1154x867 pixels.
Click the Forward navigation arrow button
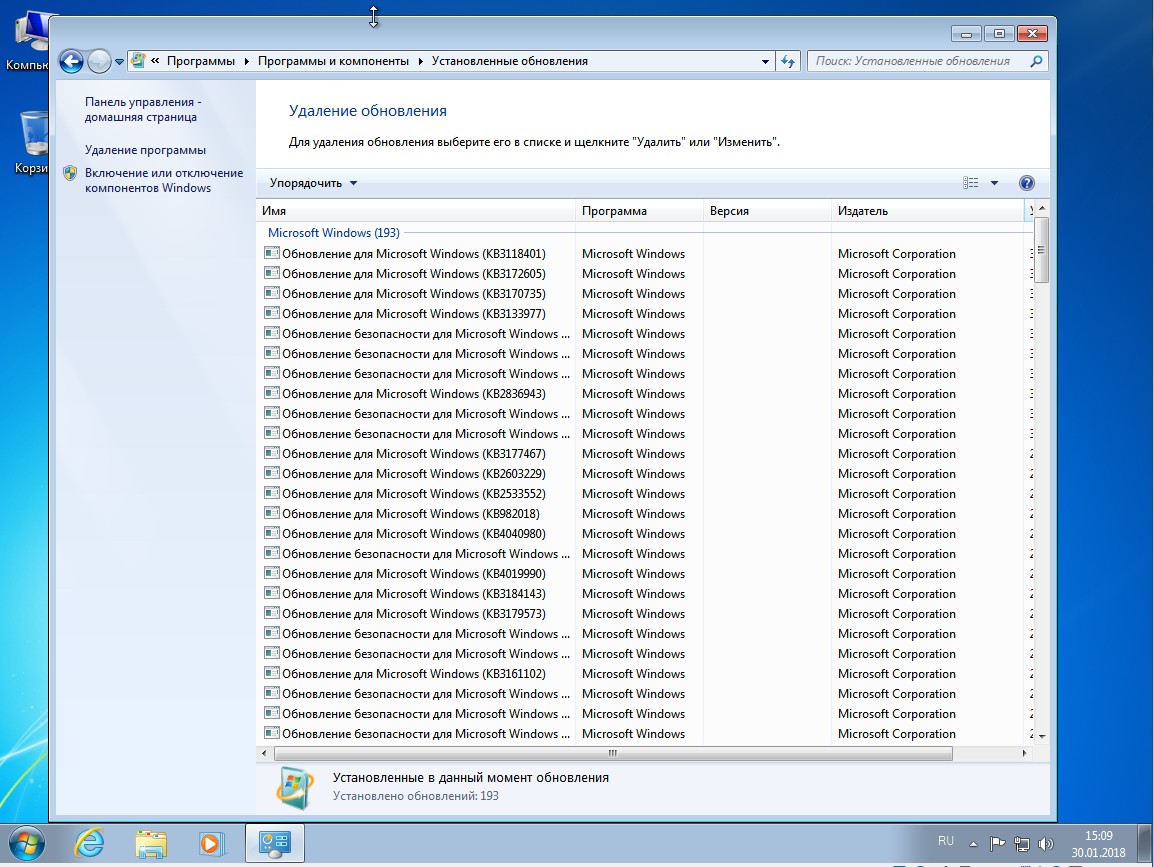pyautogui.click(x=99, y=61)
